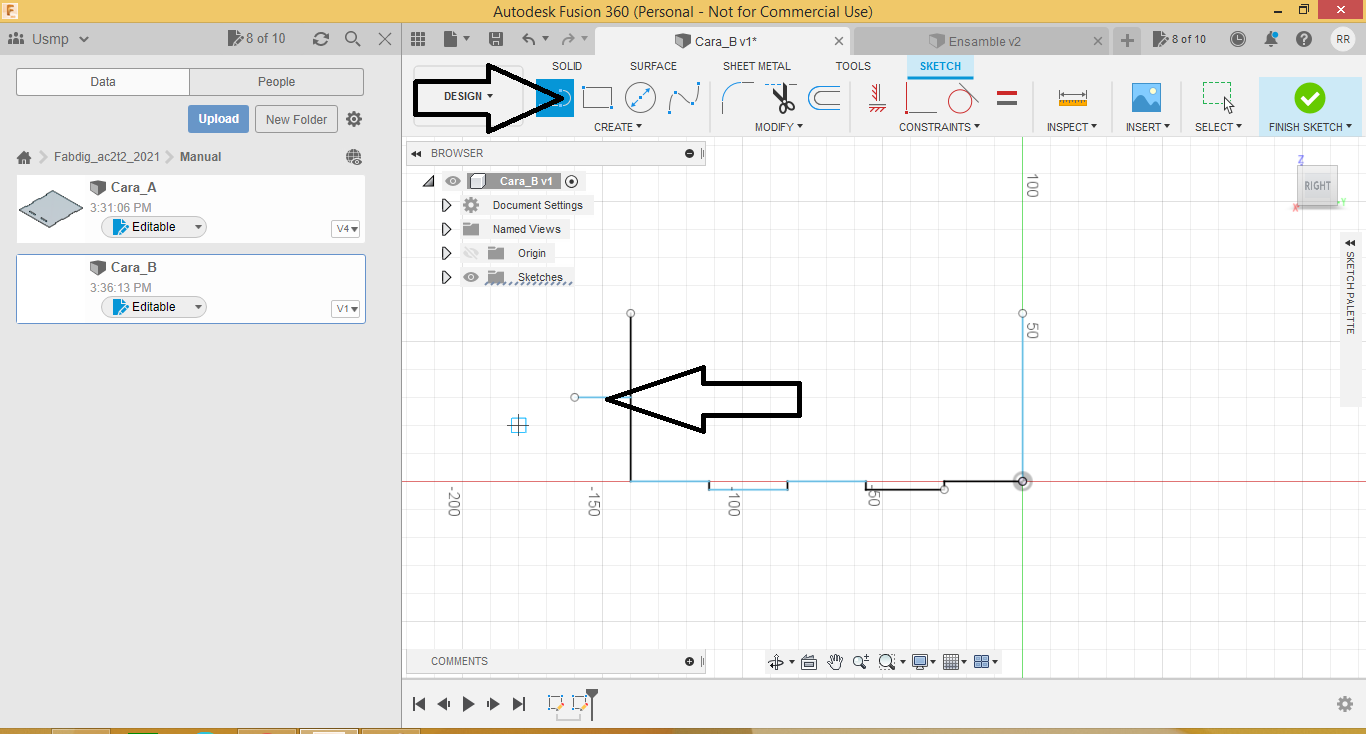Select the Offset tool in Modify
The width and height of the screenshot is (1366, 734).
pos(824,98)
